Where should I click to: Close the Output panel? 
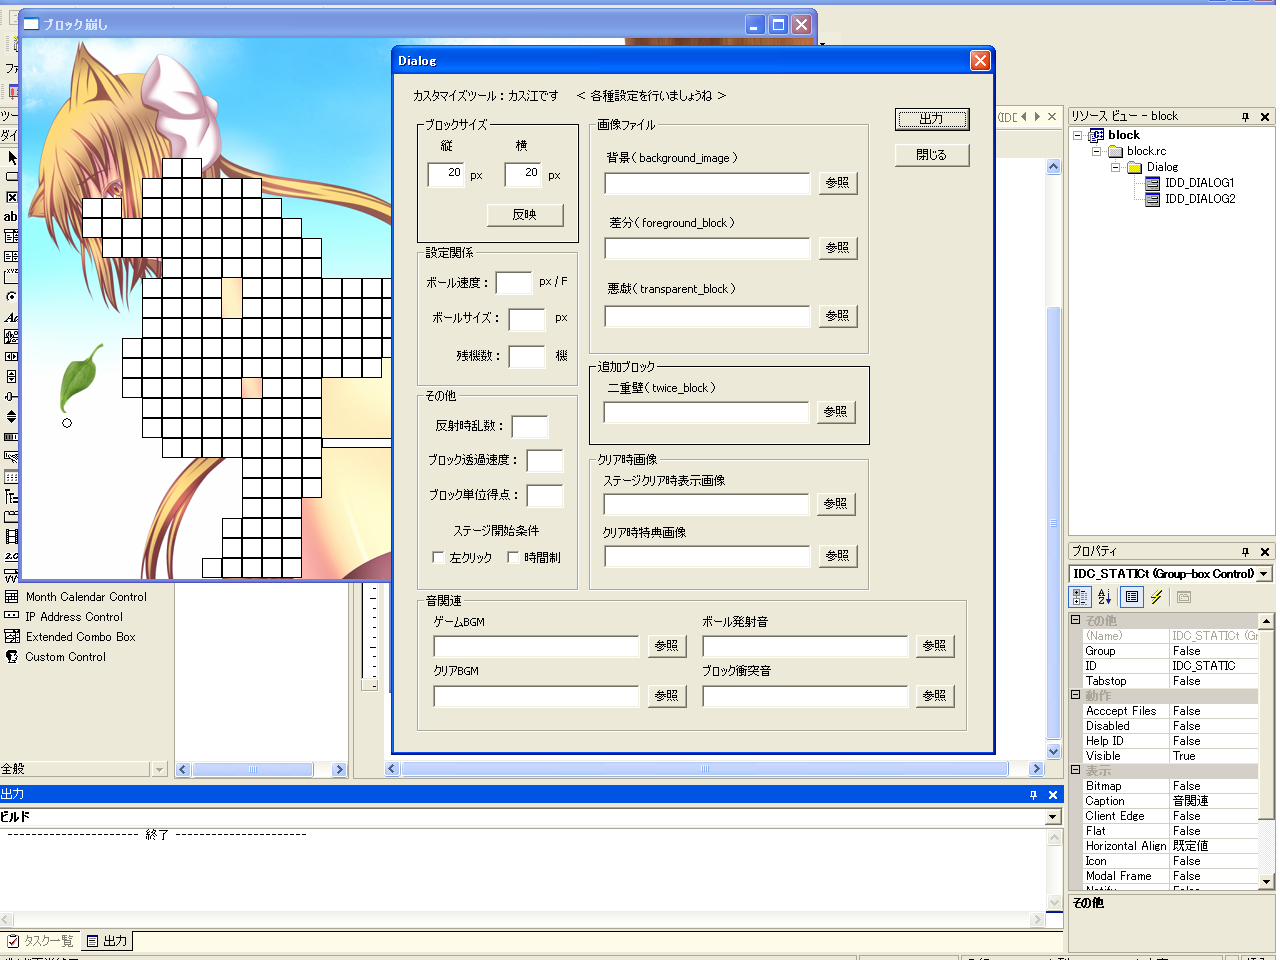(1053, 795)
